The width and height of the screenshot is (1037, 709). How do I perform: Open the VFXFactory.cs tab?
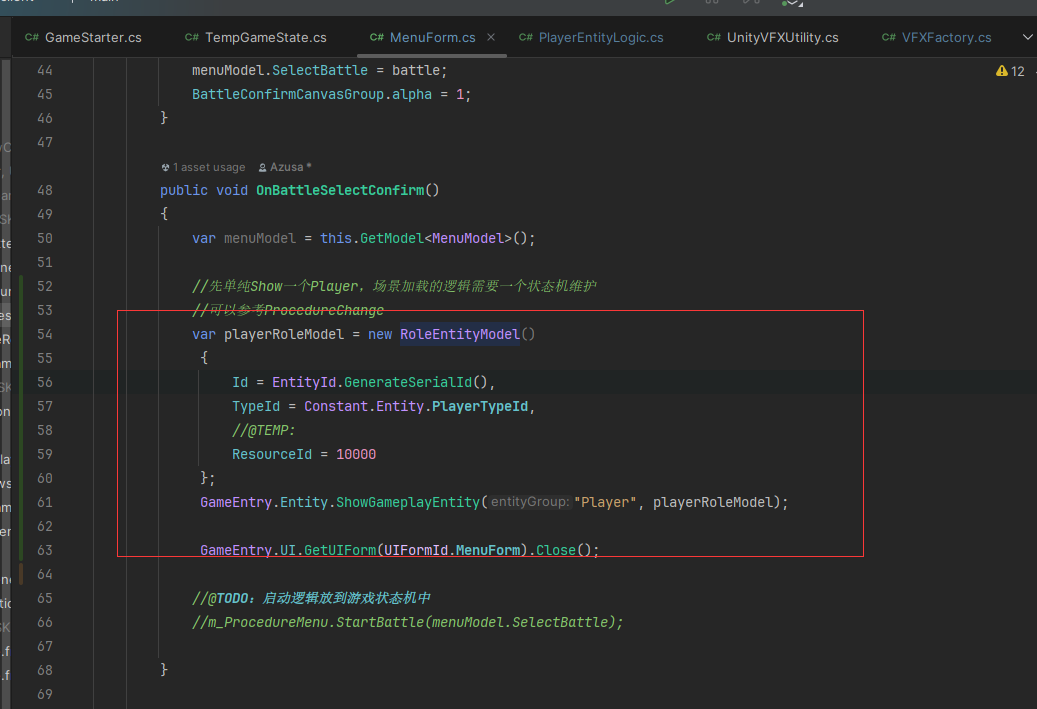pyautogui.click(x=946, y=38)
